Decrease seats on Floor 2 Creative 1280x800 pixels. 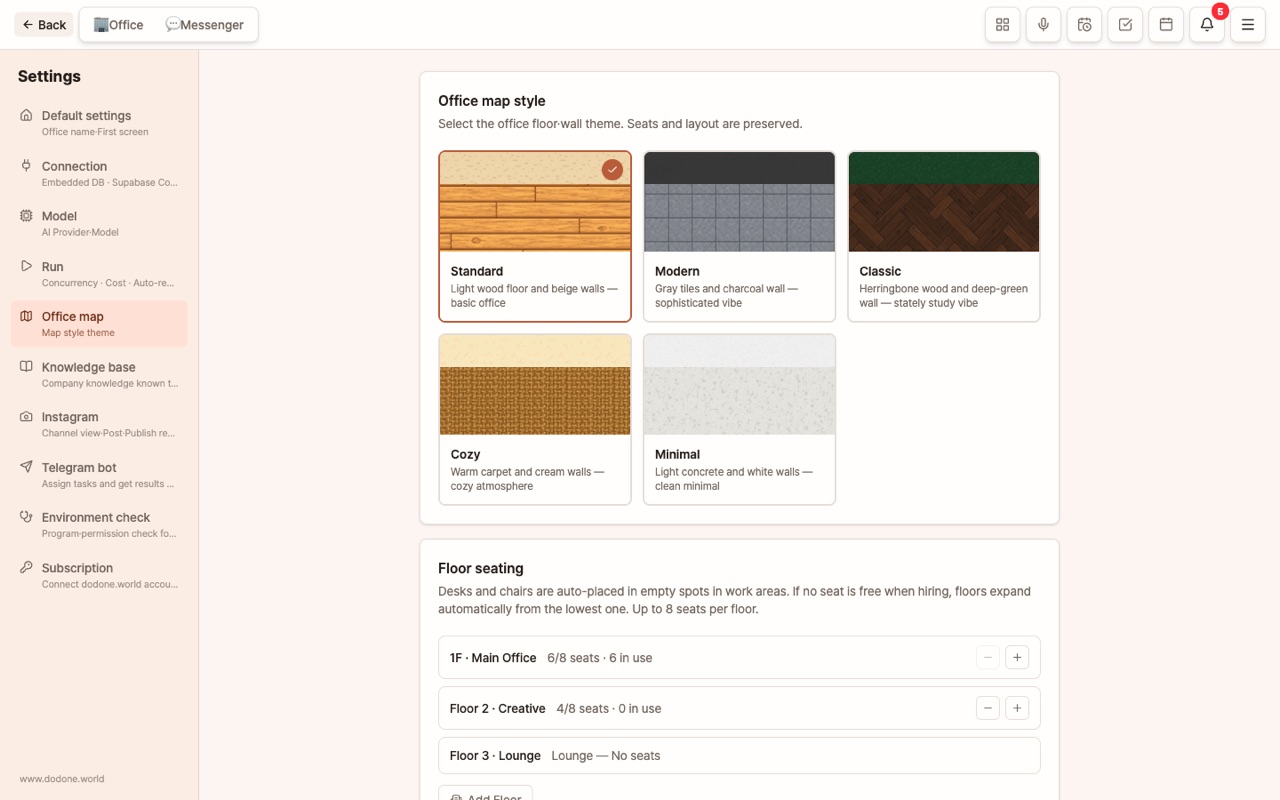(x=988, y=708)
